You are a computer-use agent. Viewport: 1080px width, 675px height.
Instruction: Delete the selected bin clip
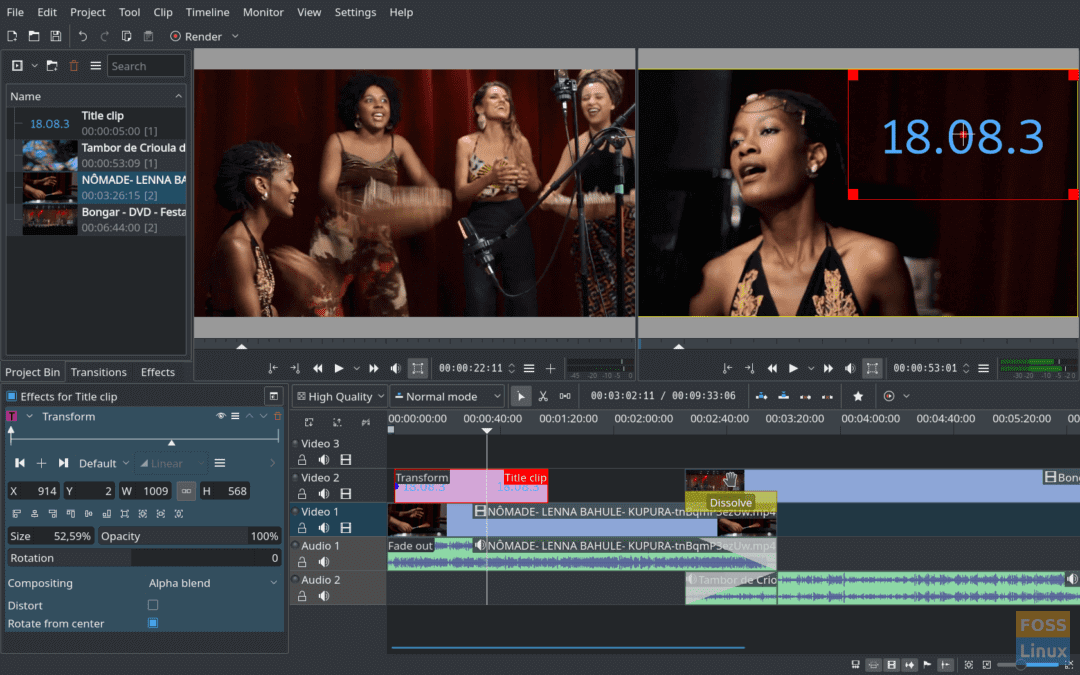coord(74,66)
